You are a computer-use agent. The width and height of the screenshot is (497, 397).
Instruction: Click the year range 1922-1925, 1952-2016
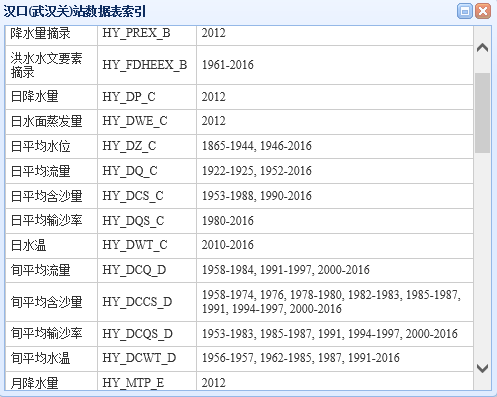pos(257,171)
